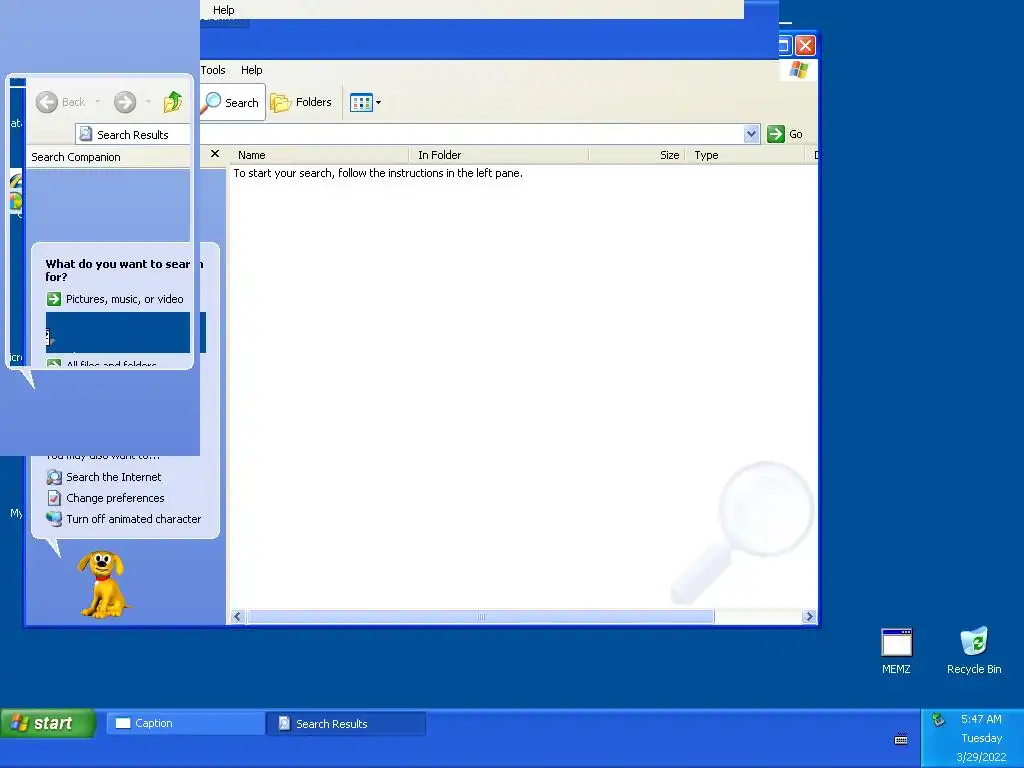Switch to Search Results taskbar window

click(346, 724)
